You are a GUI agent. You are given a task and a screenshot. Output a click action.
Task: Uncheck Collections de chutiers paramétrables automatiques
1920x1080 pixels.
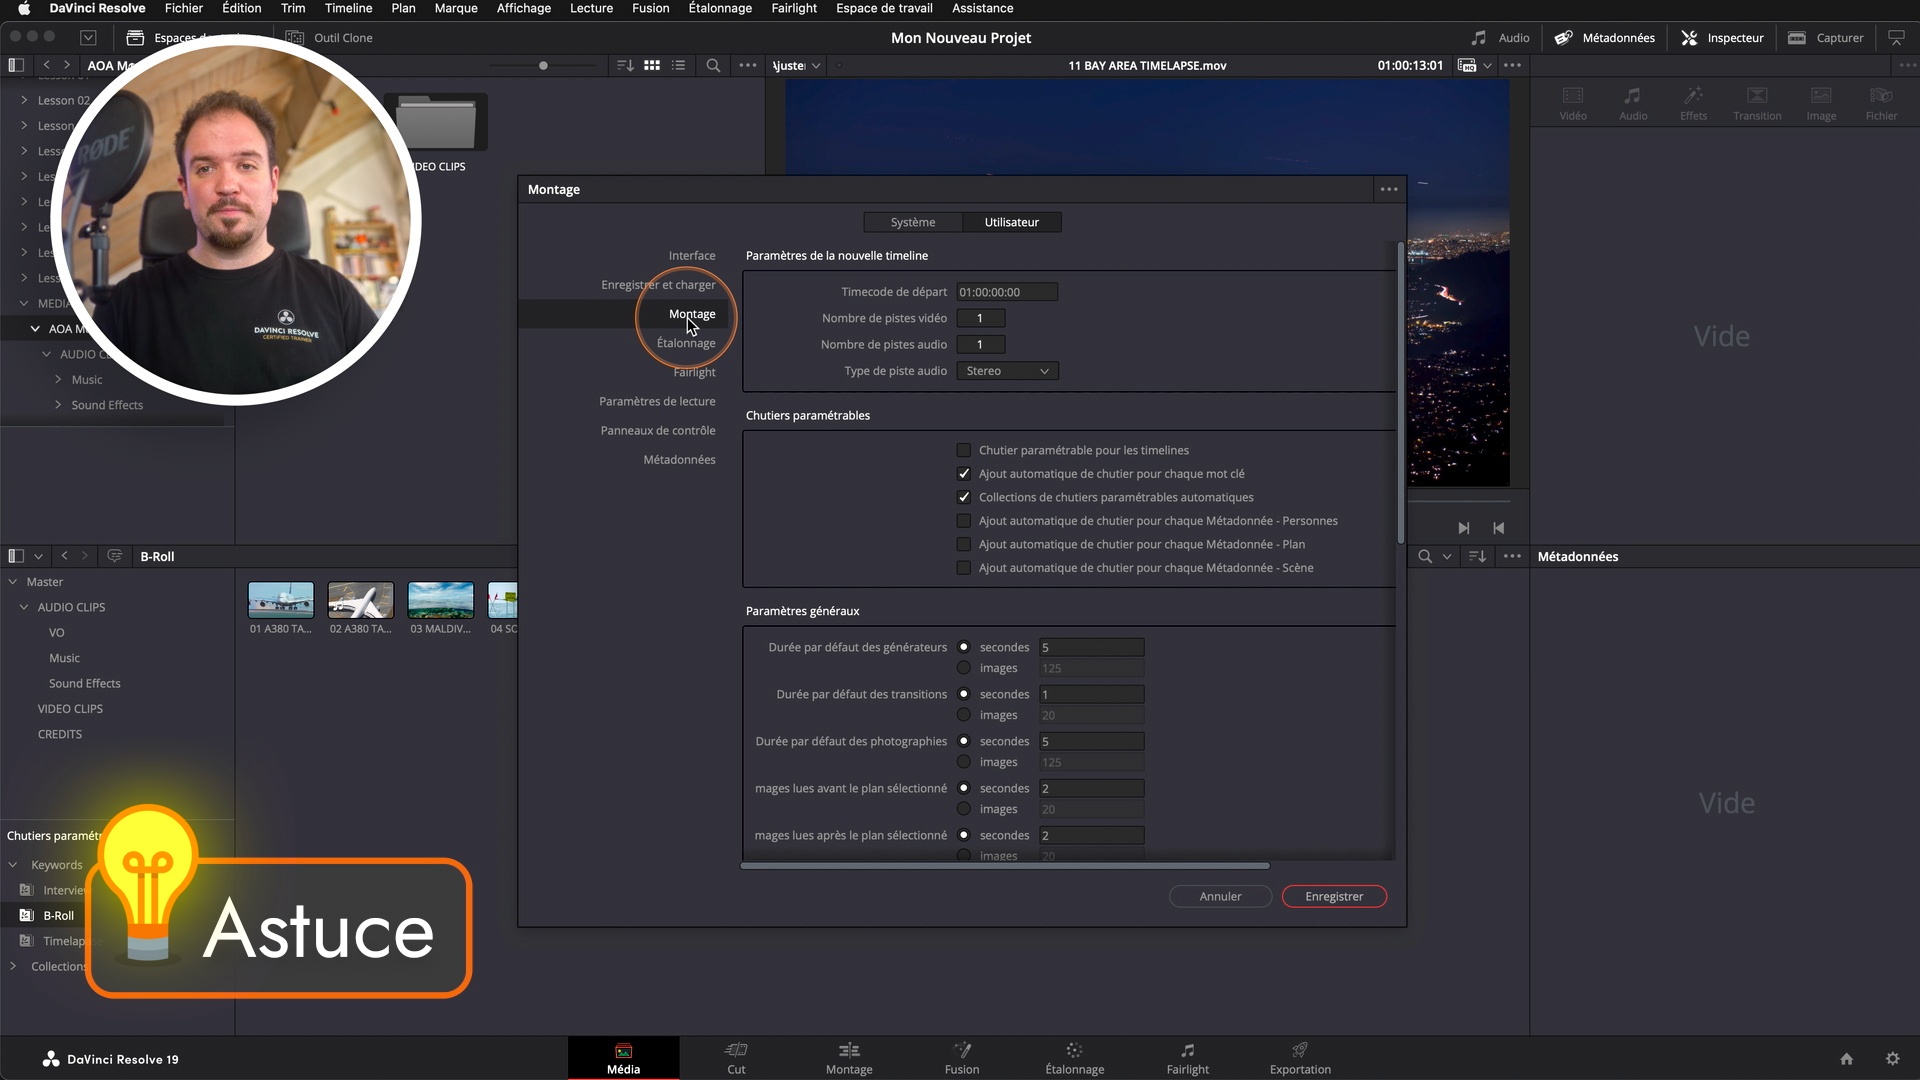pyautogui.click(x=964, y=497)
